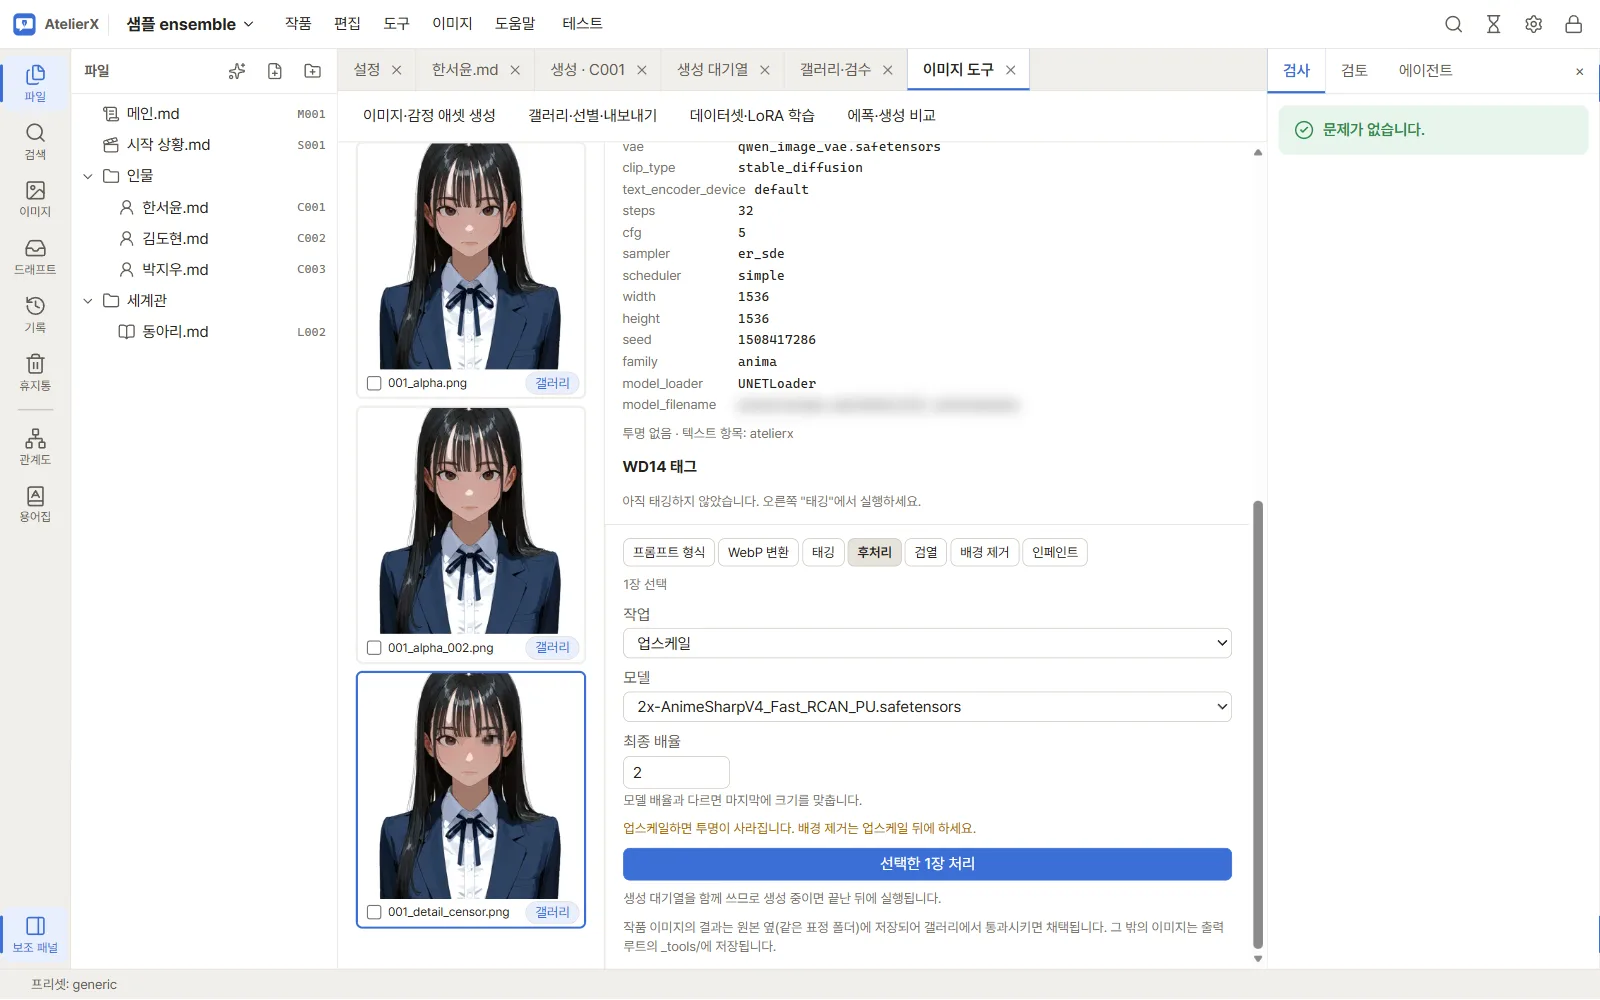1600x1000 pixels.
Task: Toggle the 보조 패널 side panel
Action: tap(35, 934)
